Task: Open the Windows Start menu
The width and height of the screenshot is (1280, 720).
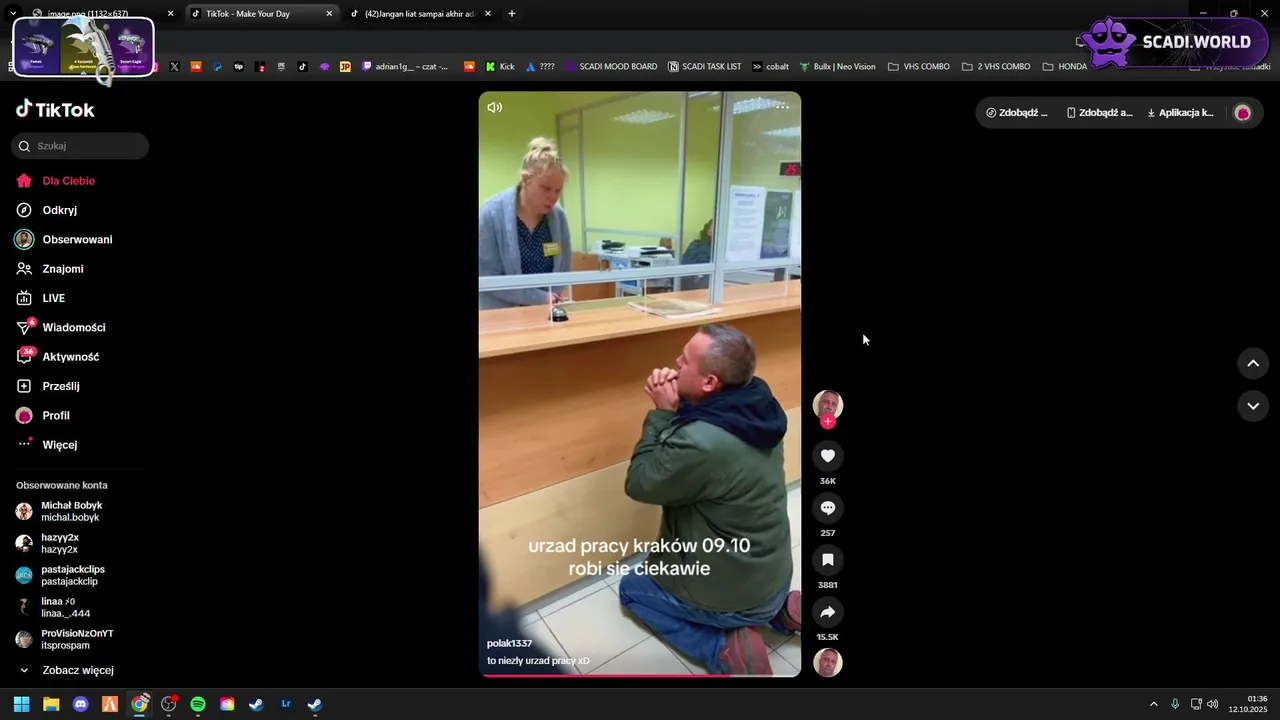Action: pyautogui.click(x=21, y=704)
